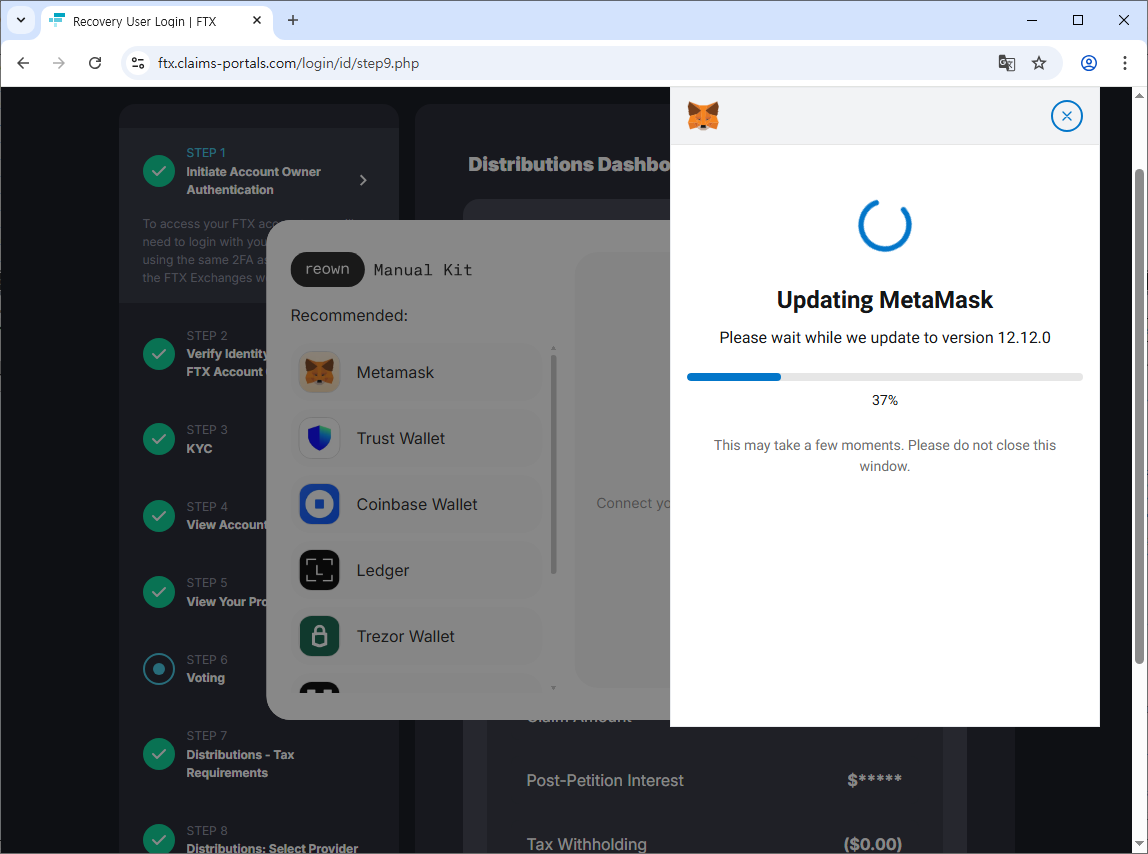Click the 37% progress label

click(884, 400)
